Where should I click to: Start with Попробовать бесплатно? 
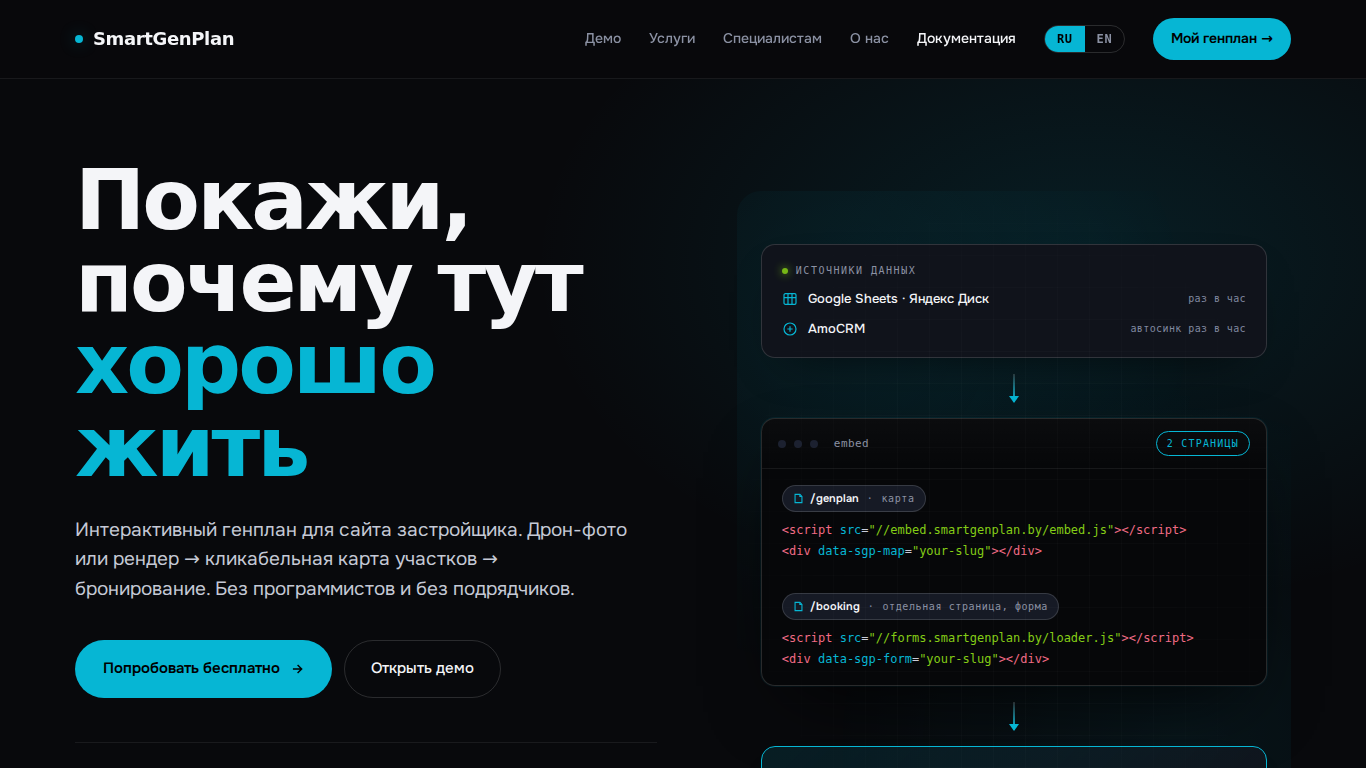(x=203, y=669)
